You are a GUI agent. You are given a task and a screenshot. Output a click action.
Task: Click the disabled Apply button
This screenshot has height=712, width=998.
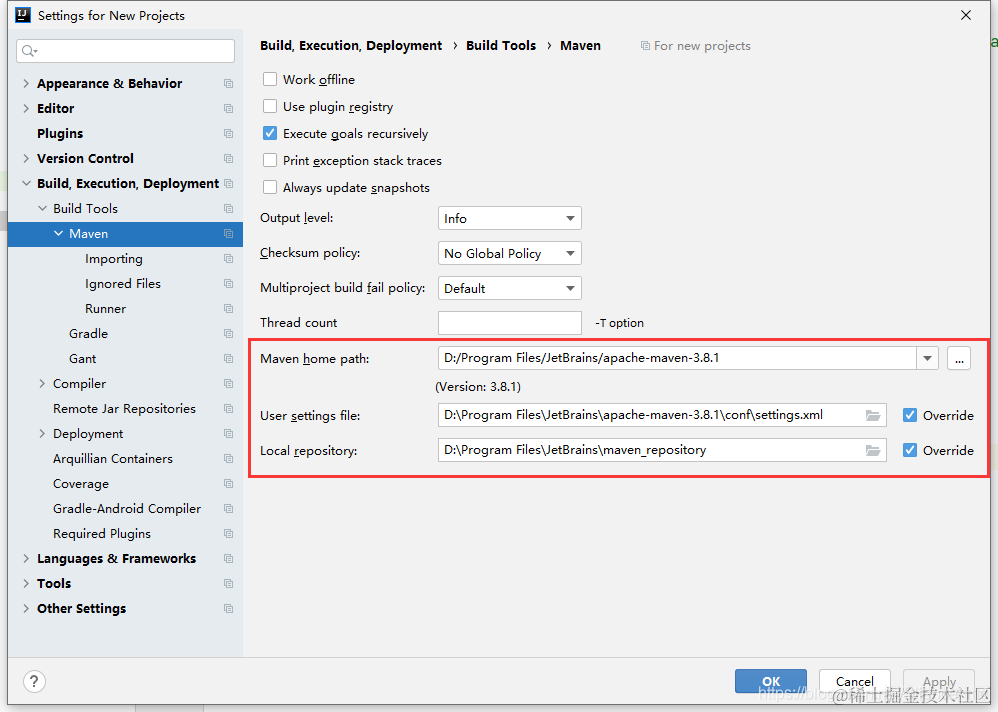939,681
